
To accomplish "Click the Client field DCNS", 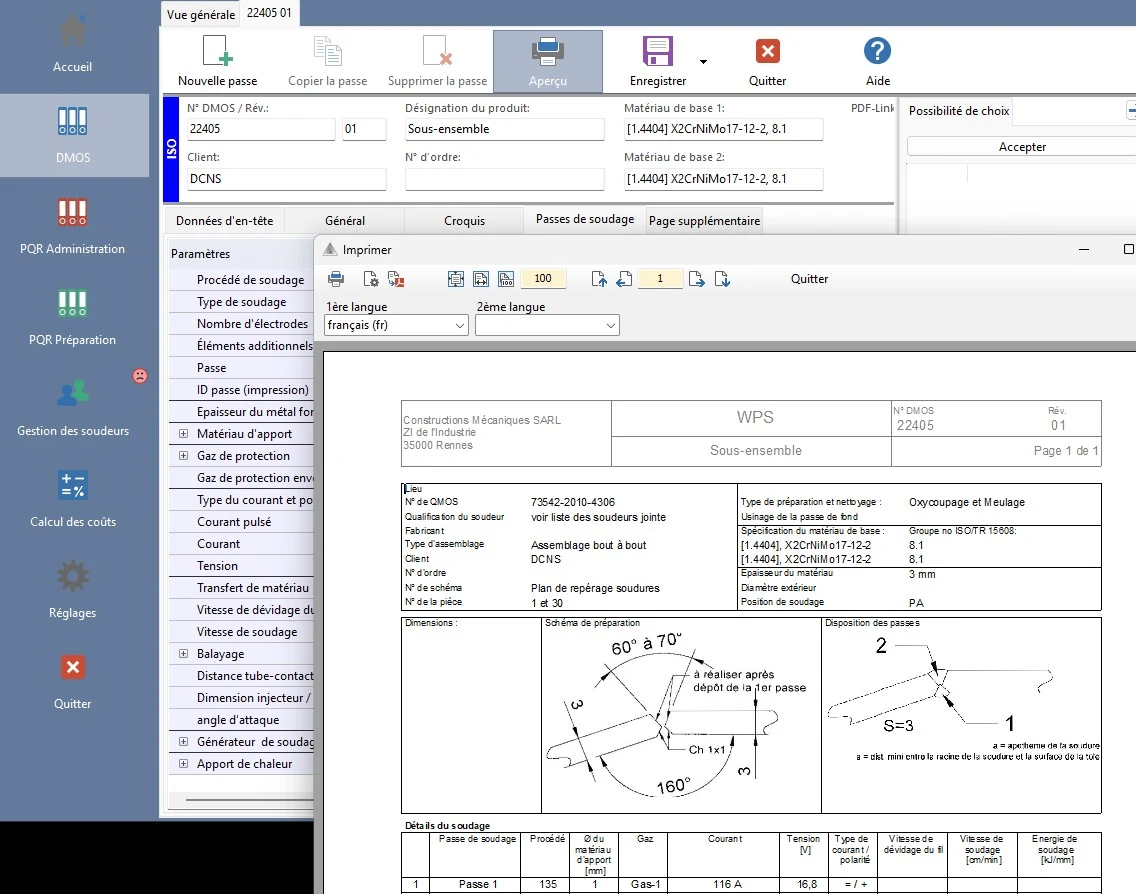I will click(286, 179).
